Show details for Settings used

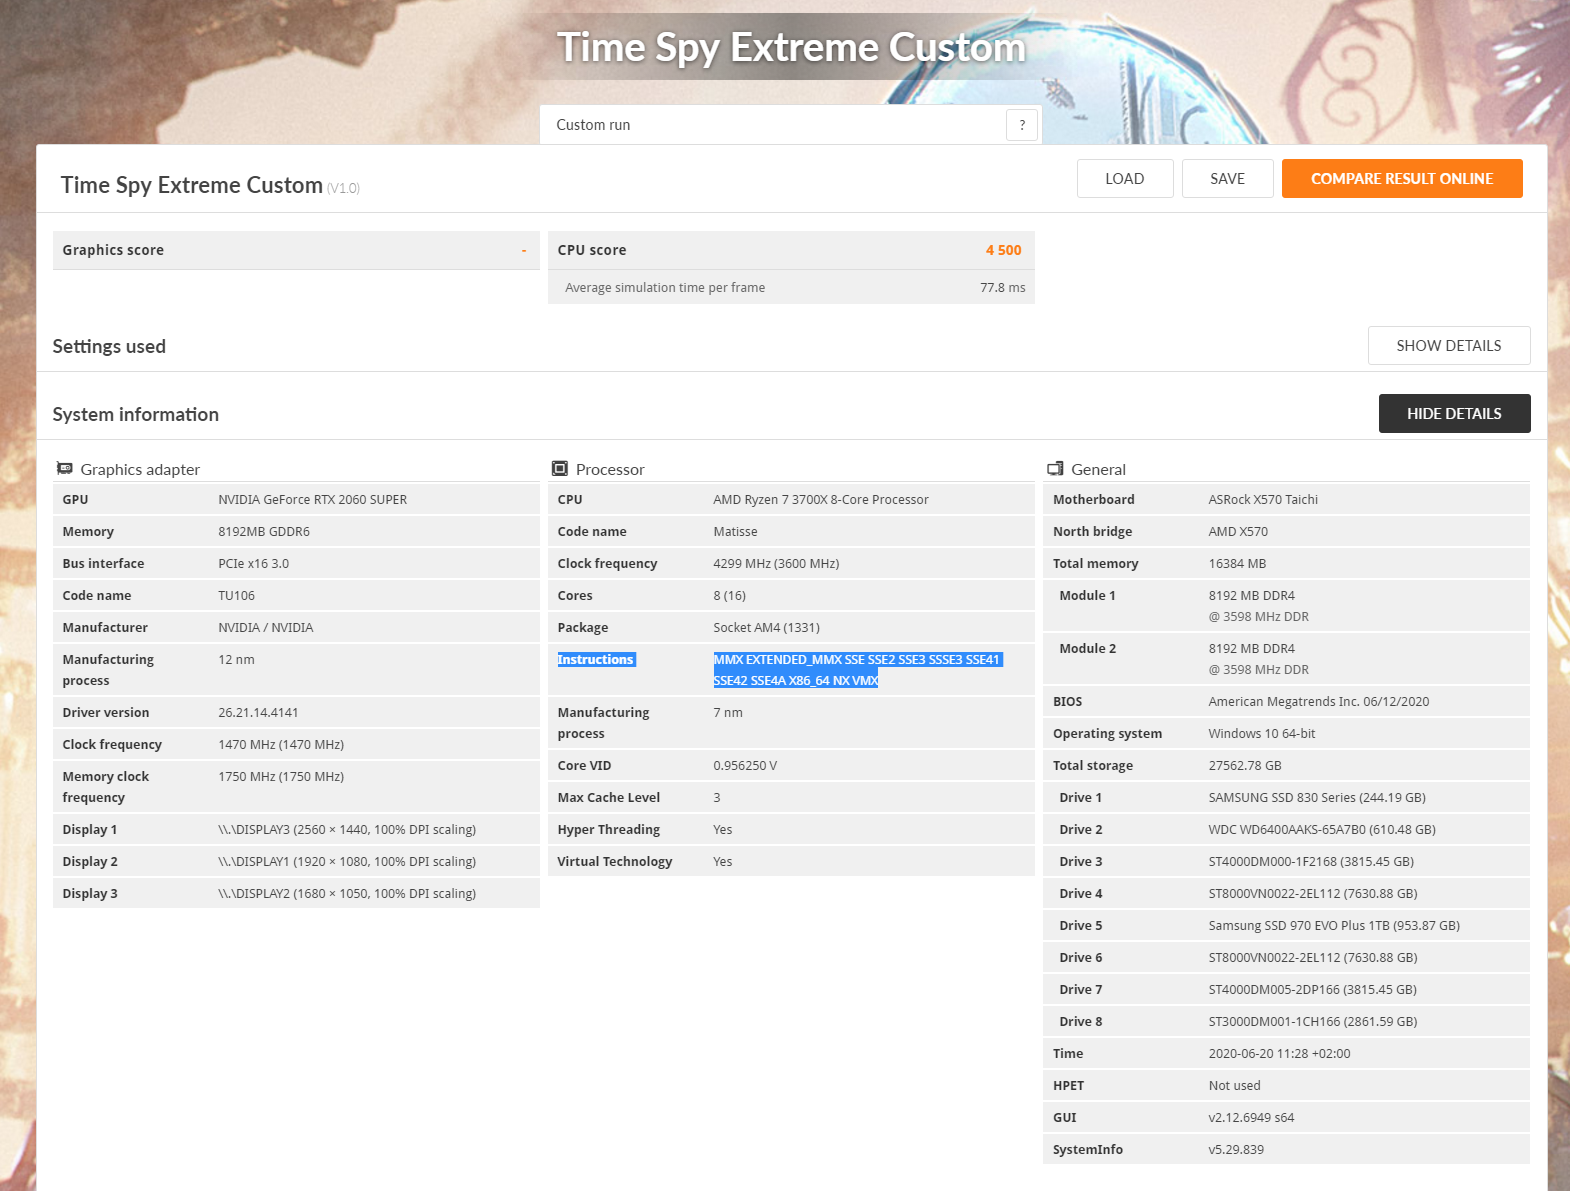point(1449,346)
